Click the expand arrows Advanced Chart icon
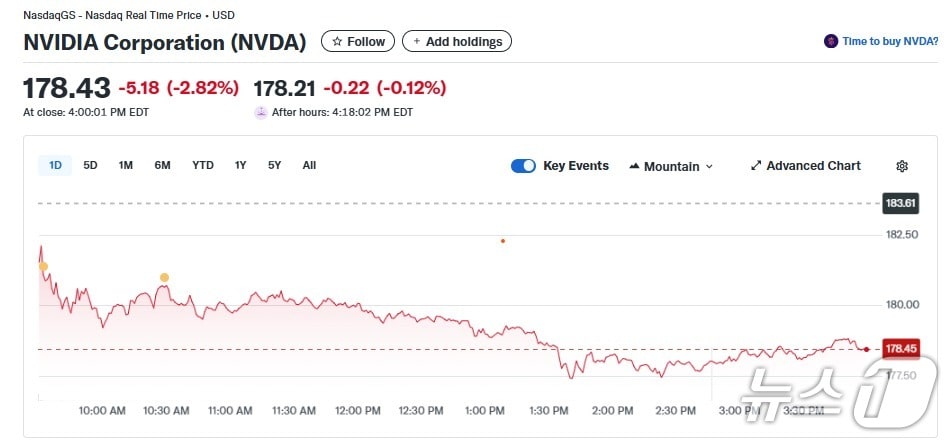 coord(756,166)
